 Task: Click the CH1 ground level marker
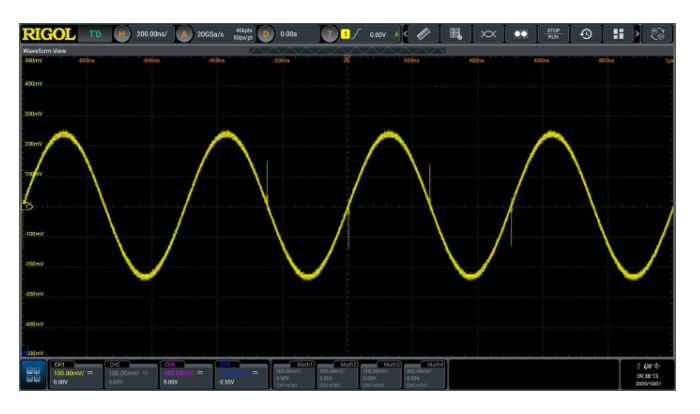tap(27, 206)
